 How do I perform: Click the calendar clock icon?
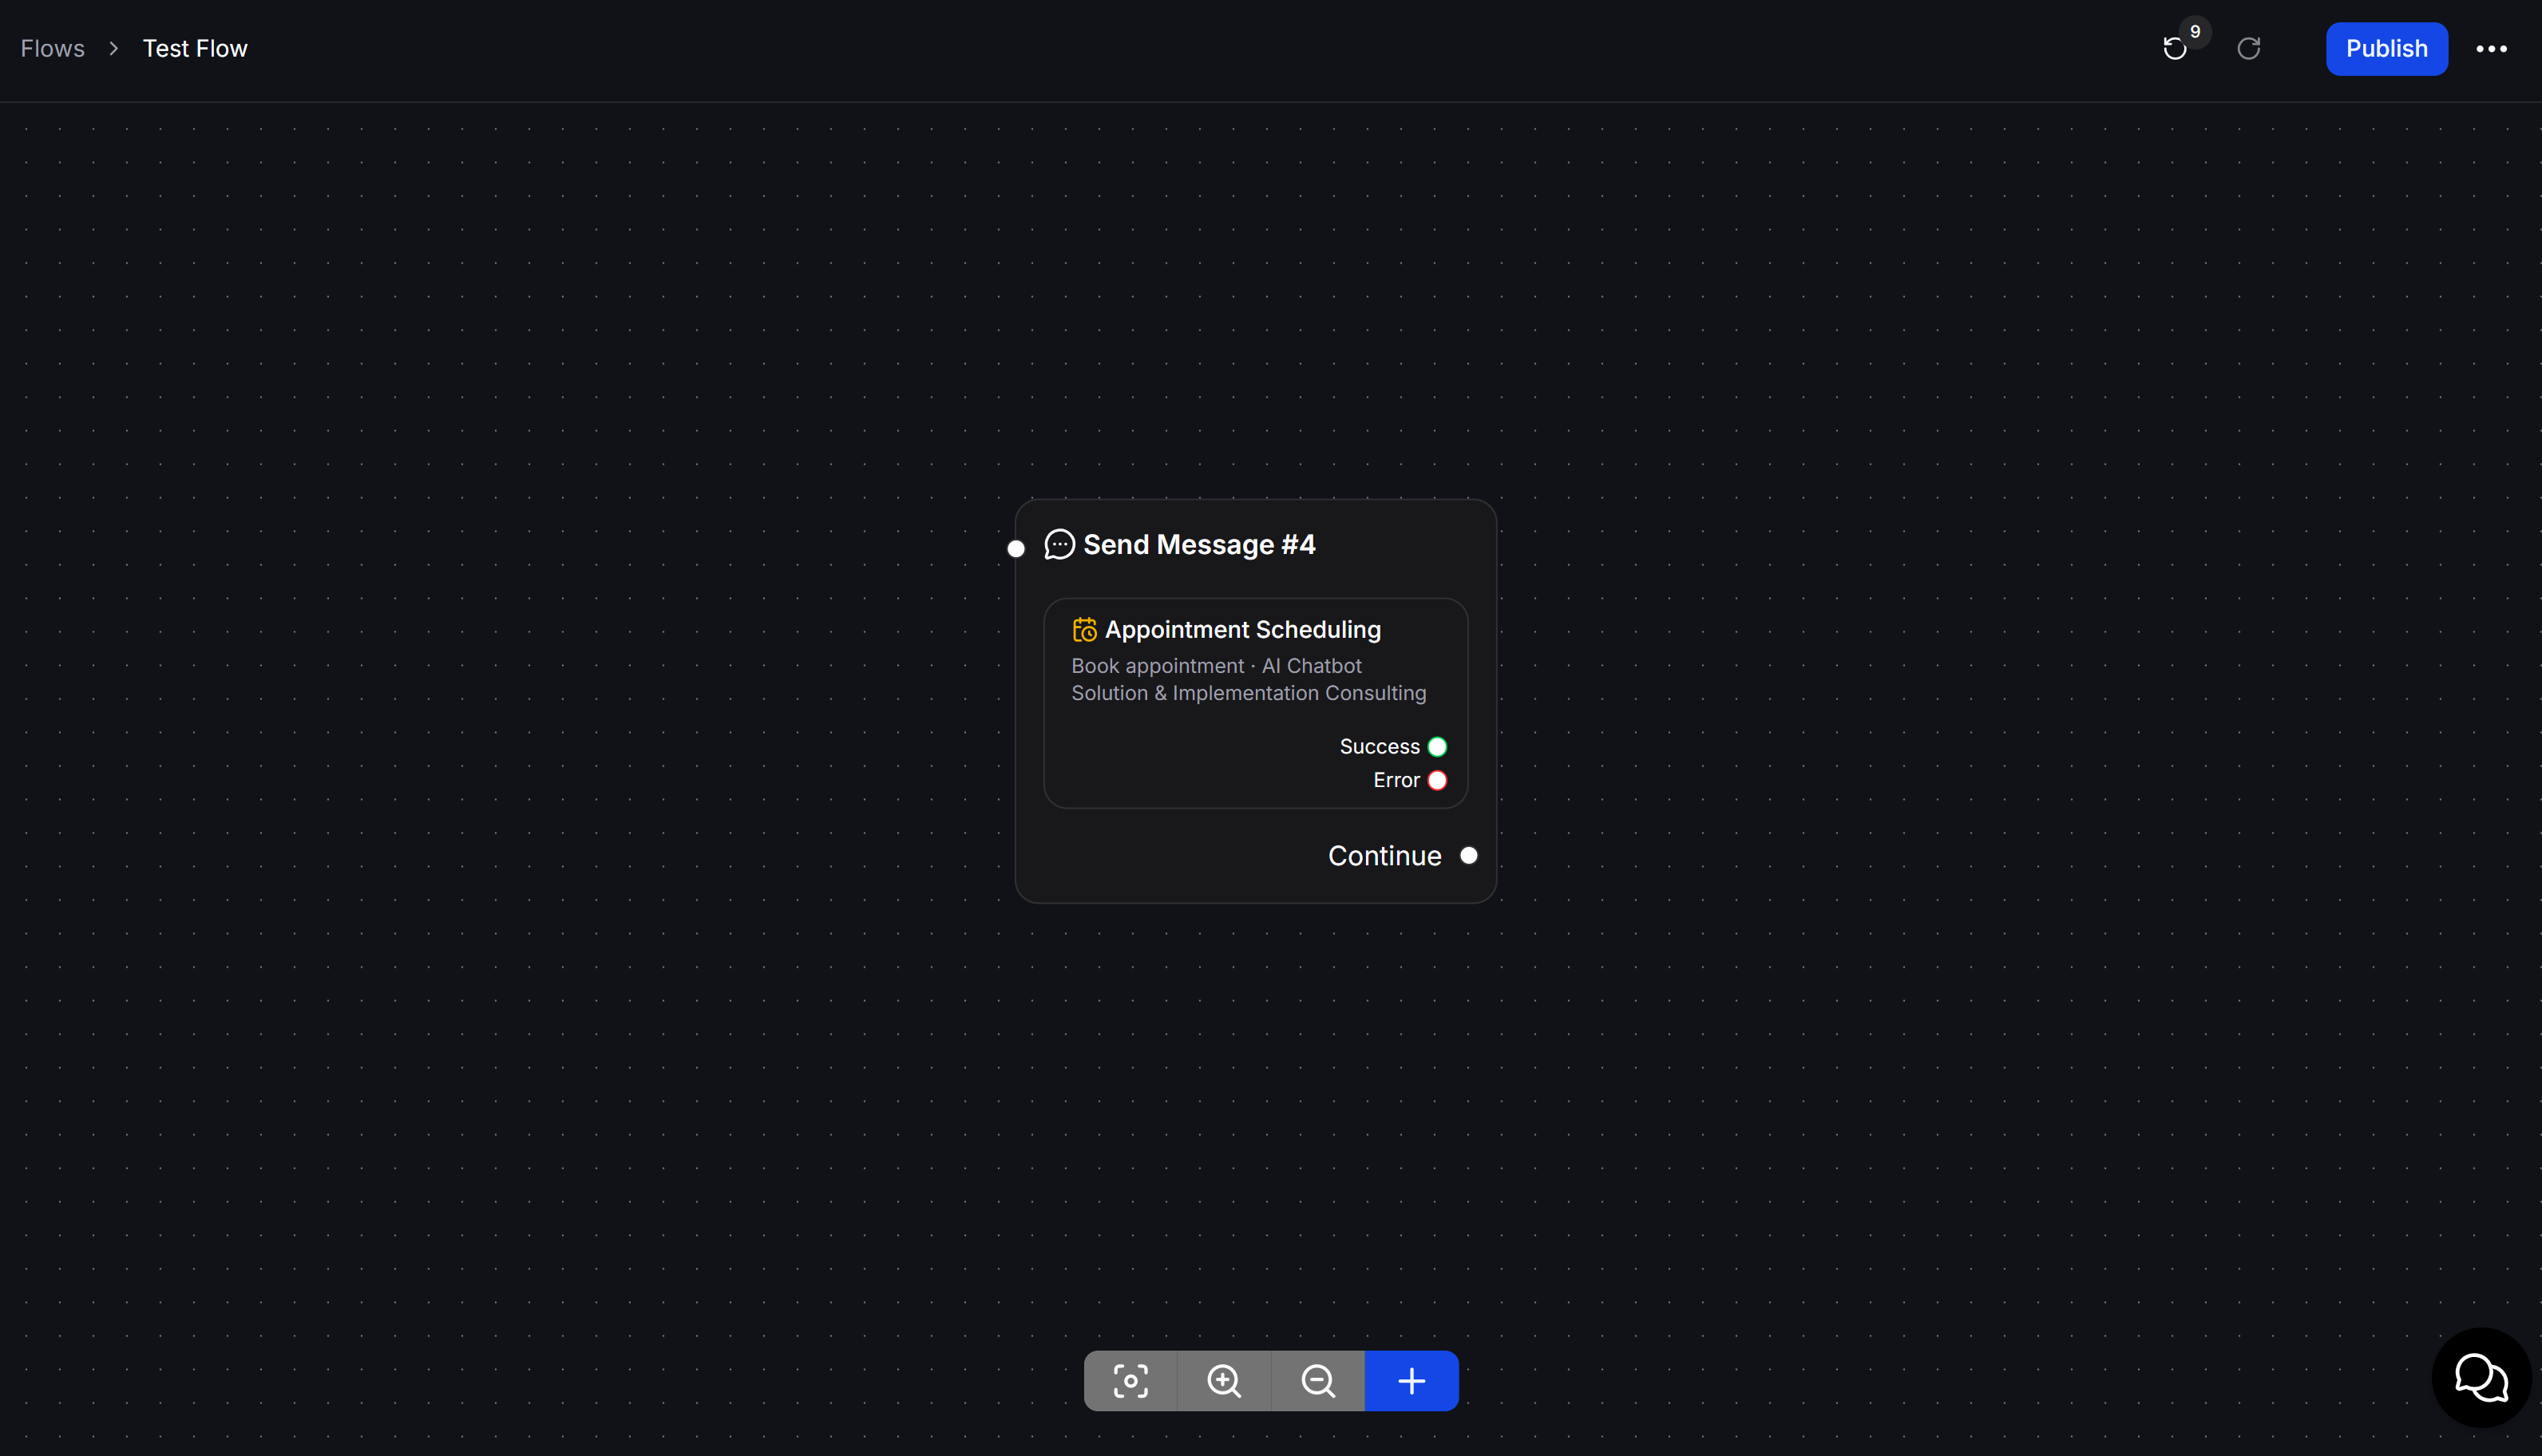[x=1084, y=630]
